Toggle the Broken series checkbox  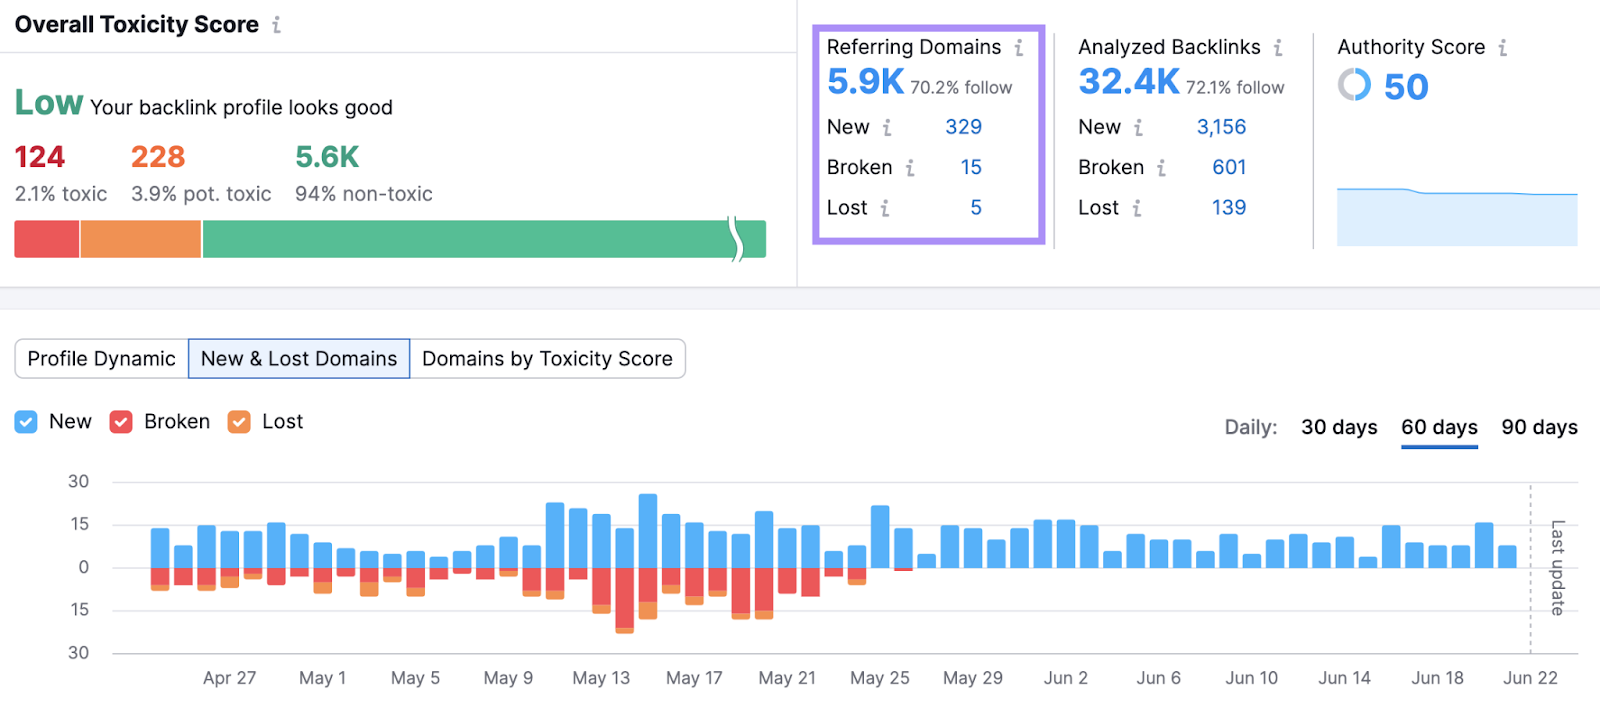pos(121,422)
